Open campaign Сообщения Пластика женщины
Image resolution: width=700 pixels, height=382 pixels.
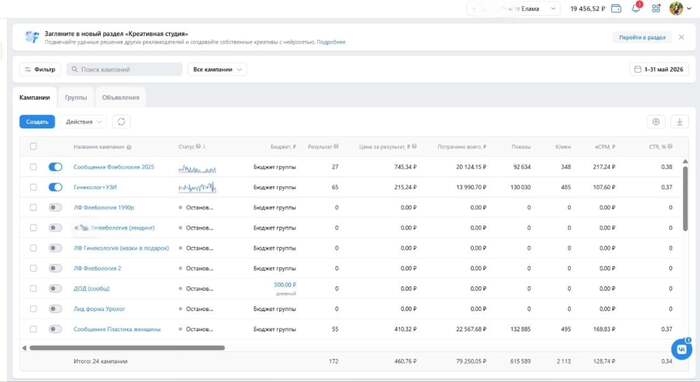117,329
